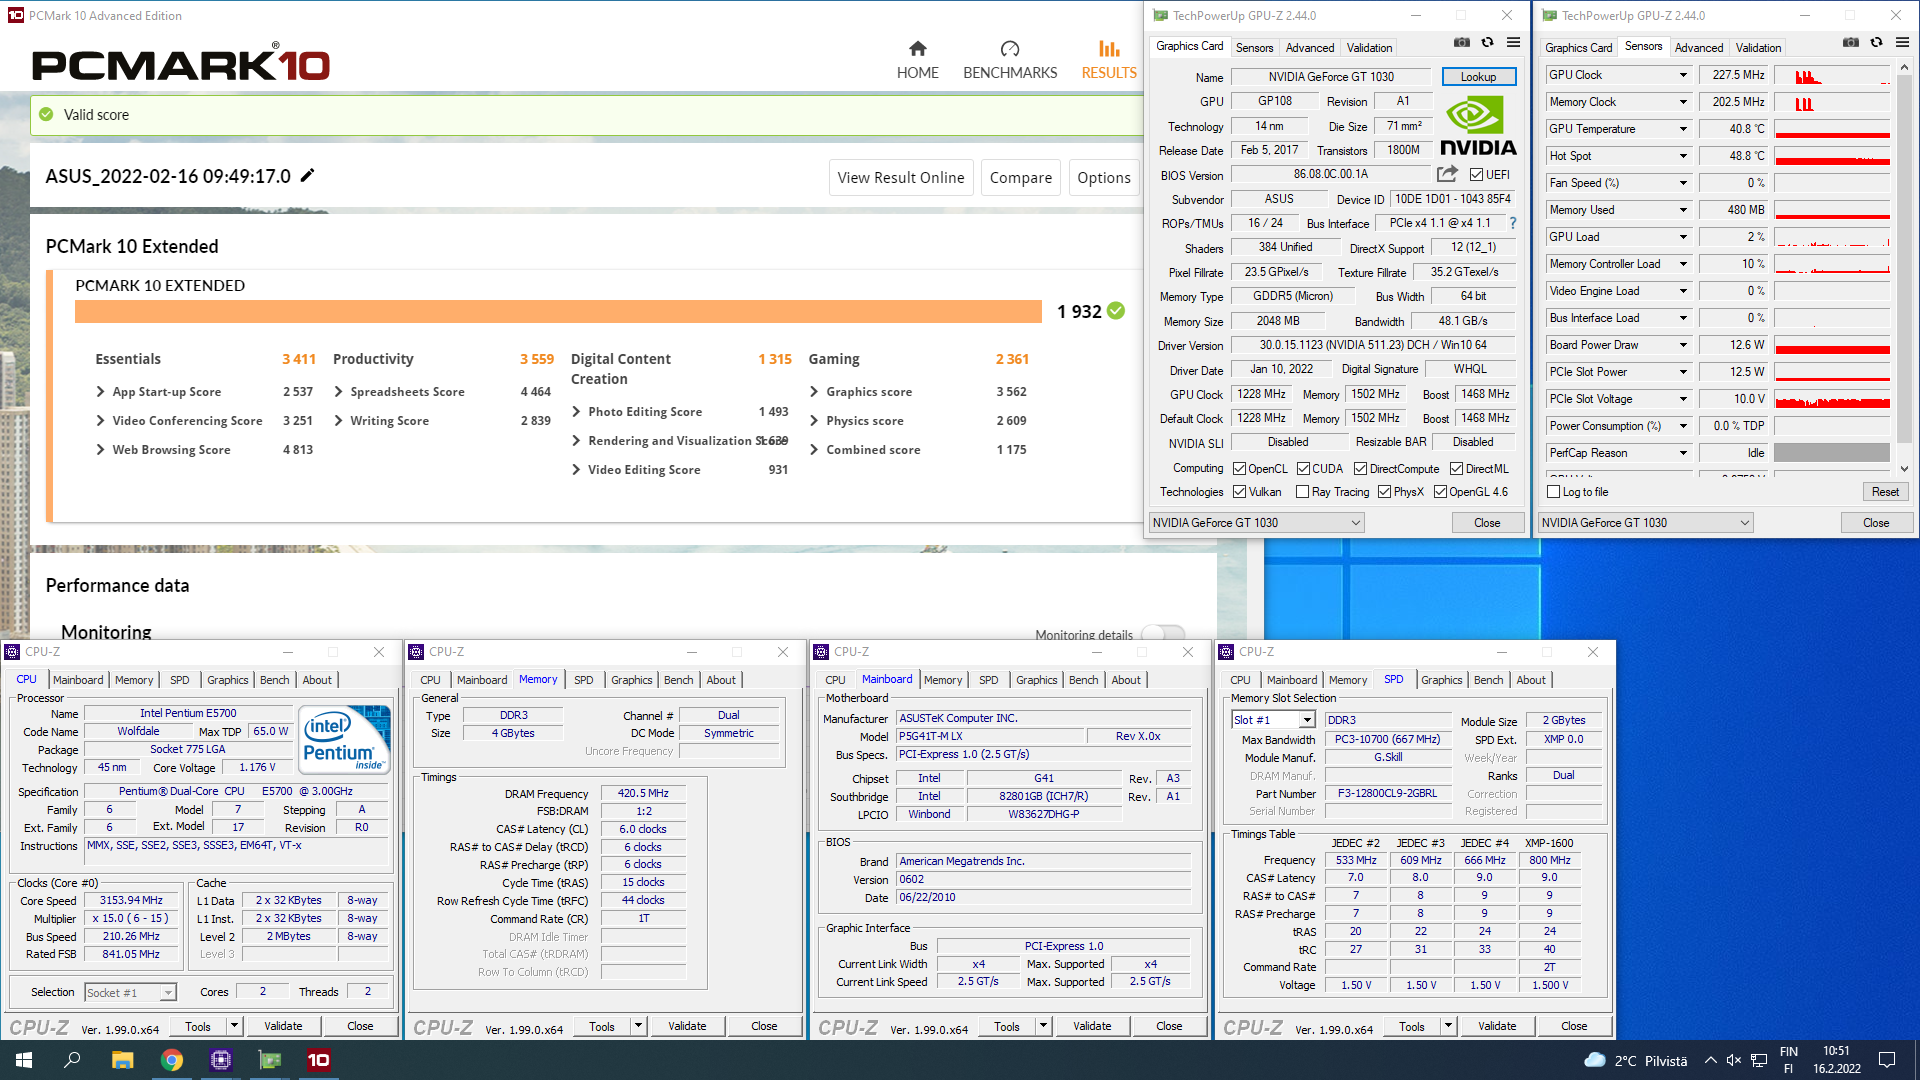
Task: Click the Lookup button in GPU-Z
Action: [x=1478, y=77]
